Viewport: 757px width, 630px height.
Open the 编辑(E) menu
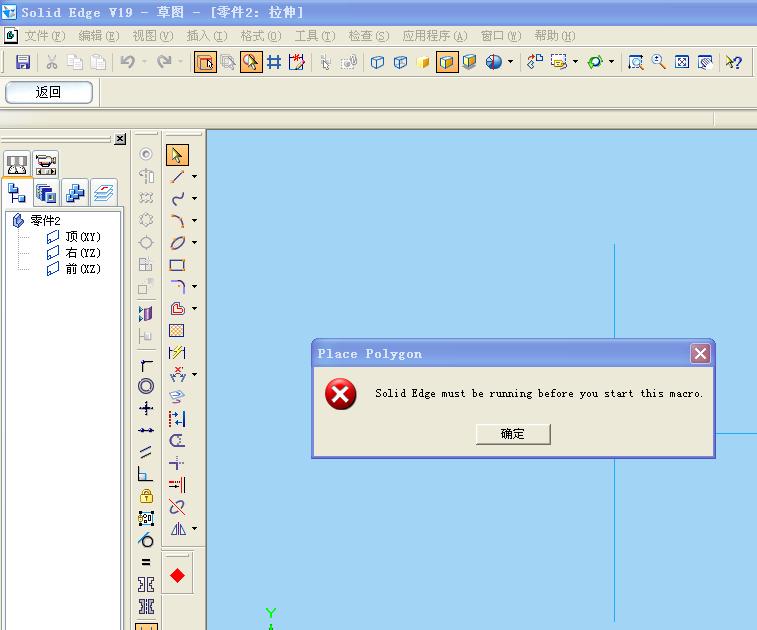click(x=98, y=36)
